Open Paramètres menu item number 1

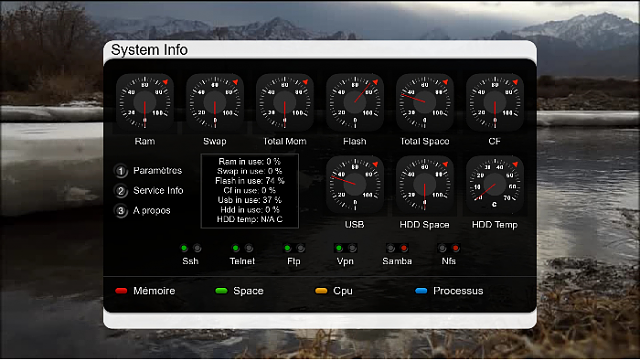coord(148,171)
